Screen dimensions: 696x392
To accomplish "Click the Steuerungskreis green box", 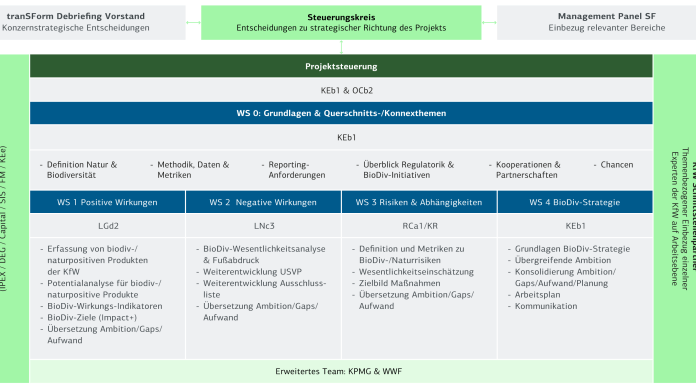I will tap(341, 23).
